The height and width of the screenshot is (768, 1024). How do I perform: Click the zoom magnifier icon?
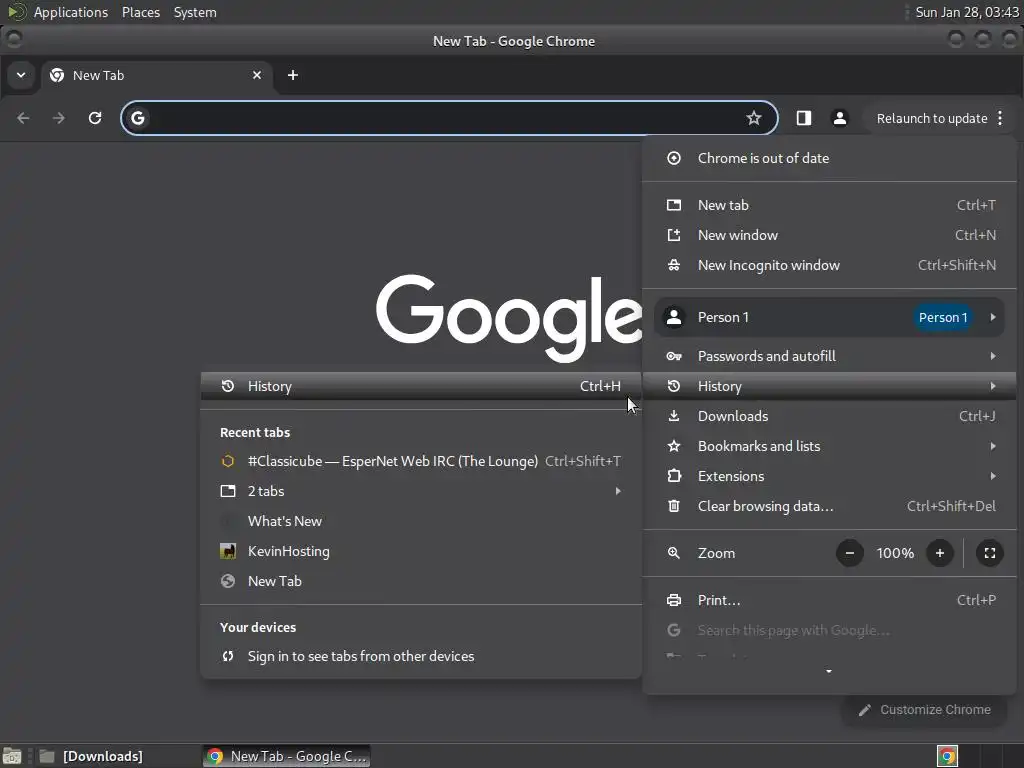point(673,553)
